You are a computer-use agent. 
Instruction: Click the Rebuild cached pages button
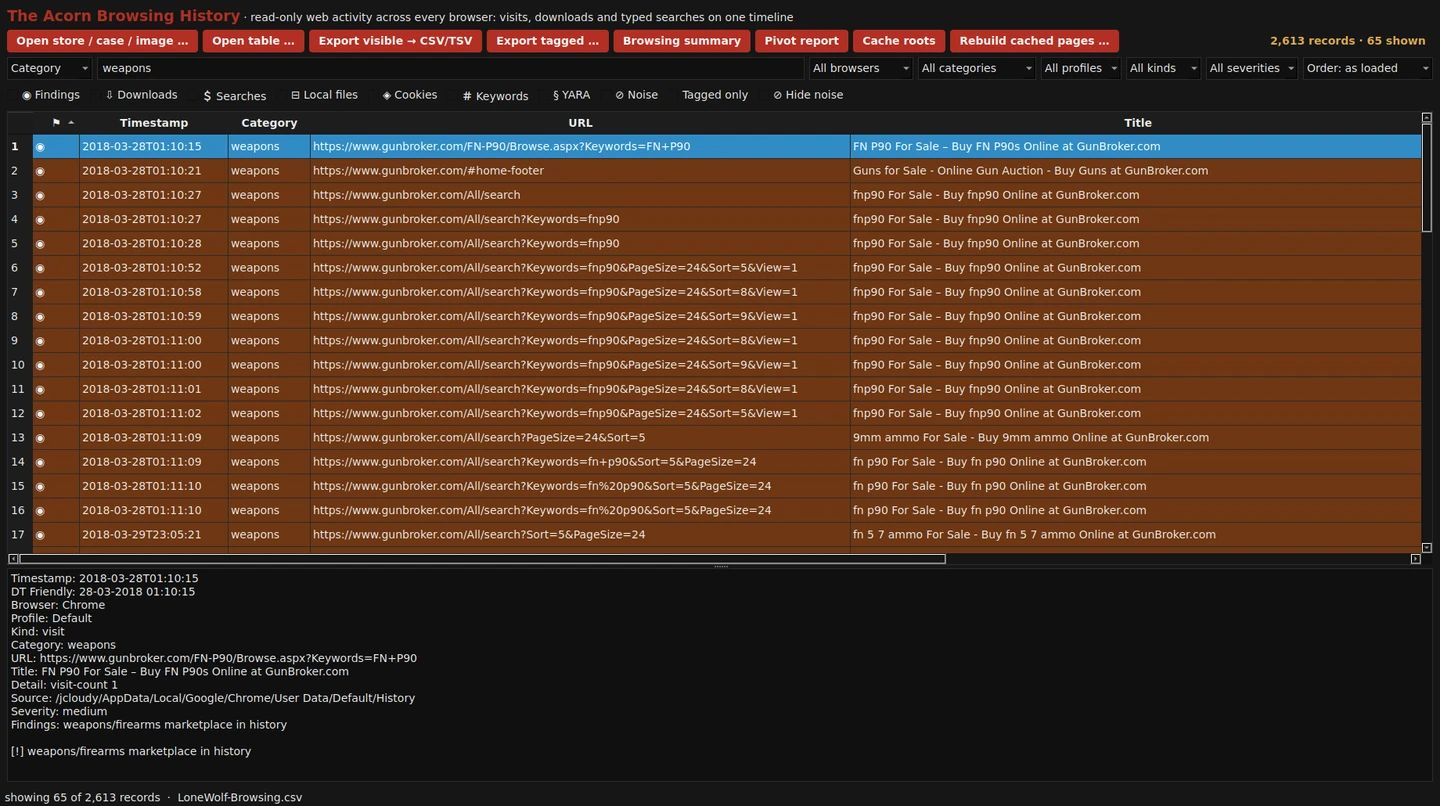click(1034, 41)
